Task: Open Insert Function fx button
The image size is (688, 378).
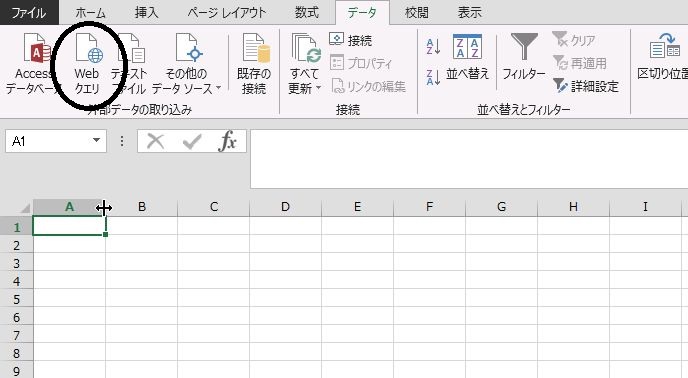Action: point(227,141)
